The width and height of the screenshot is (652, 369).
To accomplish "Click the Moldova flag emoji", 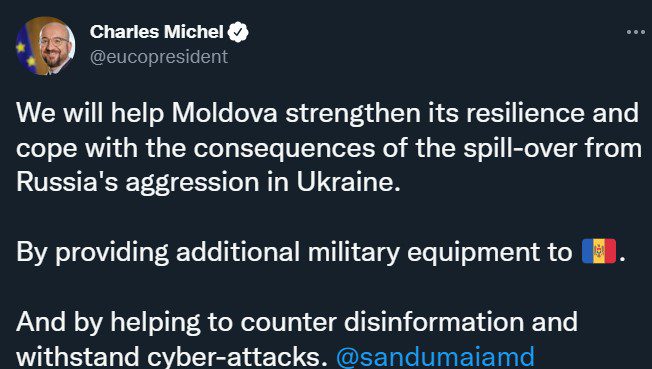I will click(599, 251).
